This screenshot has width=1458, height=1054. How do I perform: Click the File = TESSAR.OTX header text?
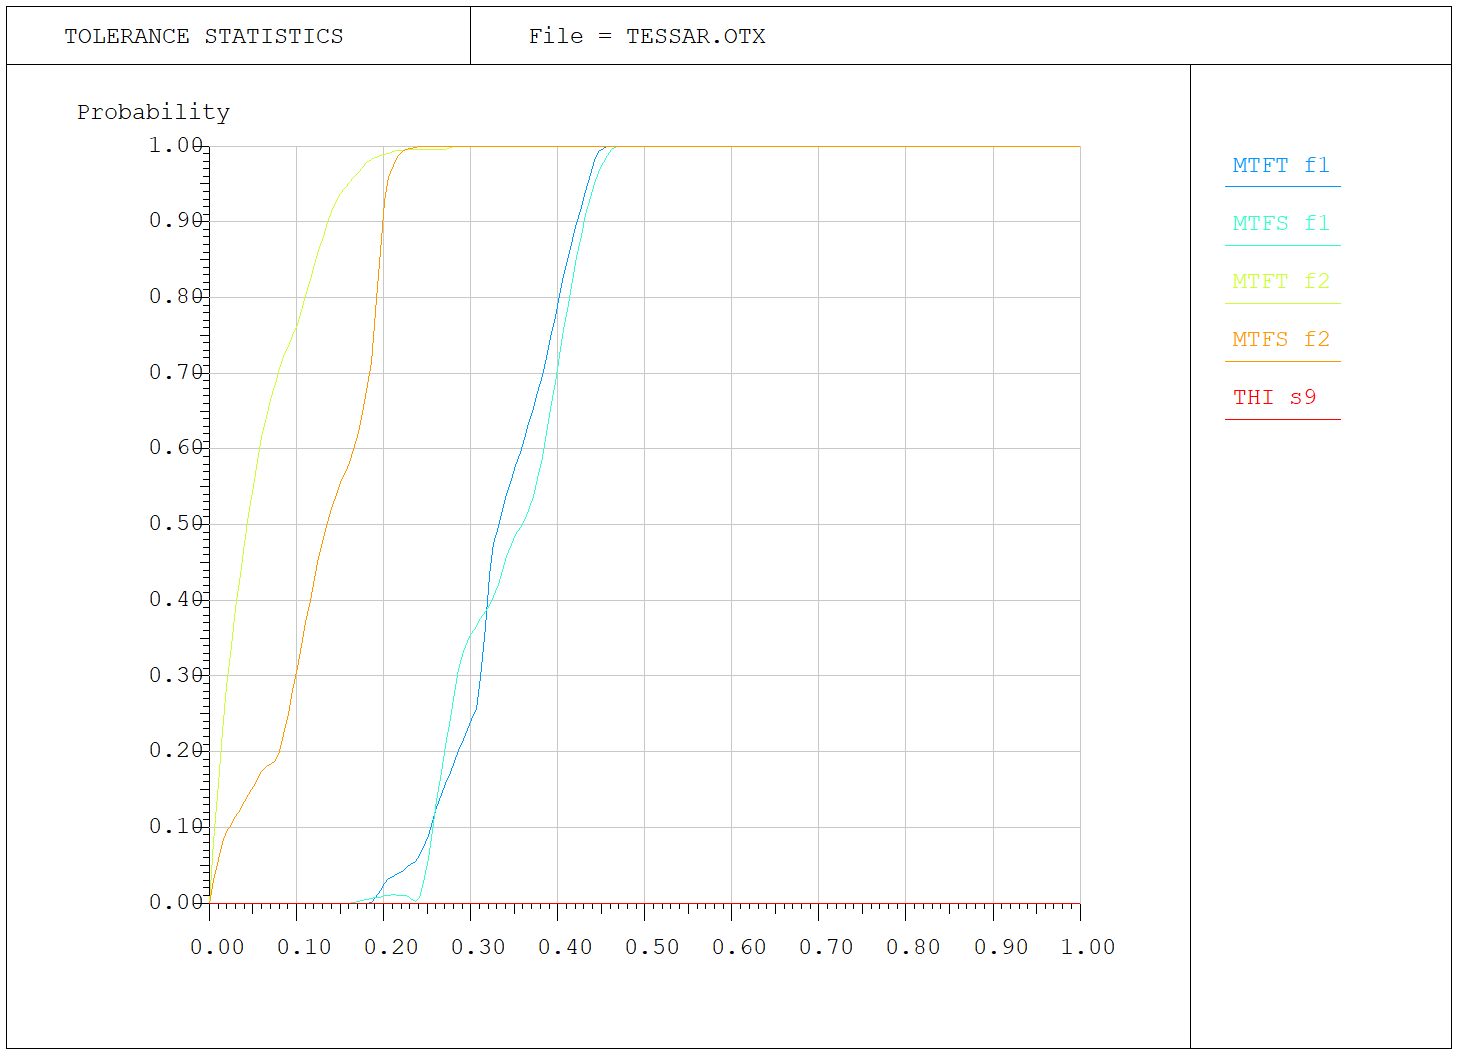(x=647, y=37)
